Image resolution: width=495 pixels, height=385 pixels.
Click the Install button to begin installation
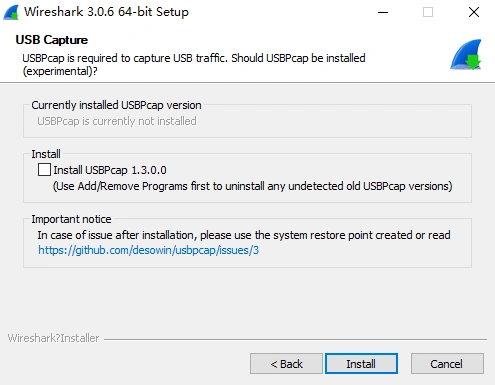pyautogui.click(x=361, y=364)
